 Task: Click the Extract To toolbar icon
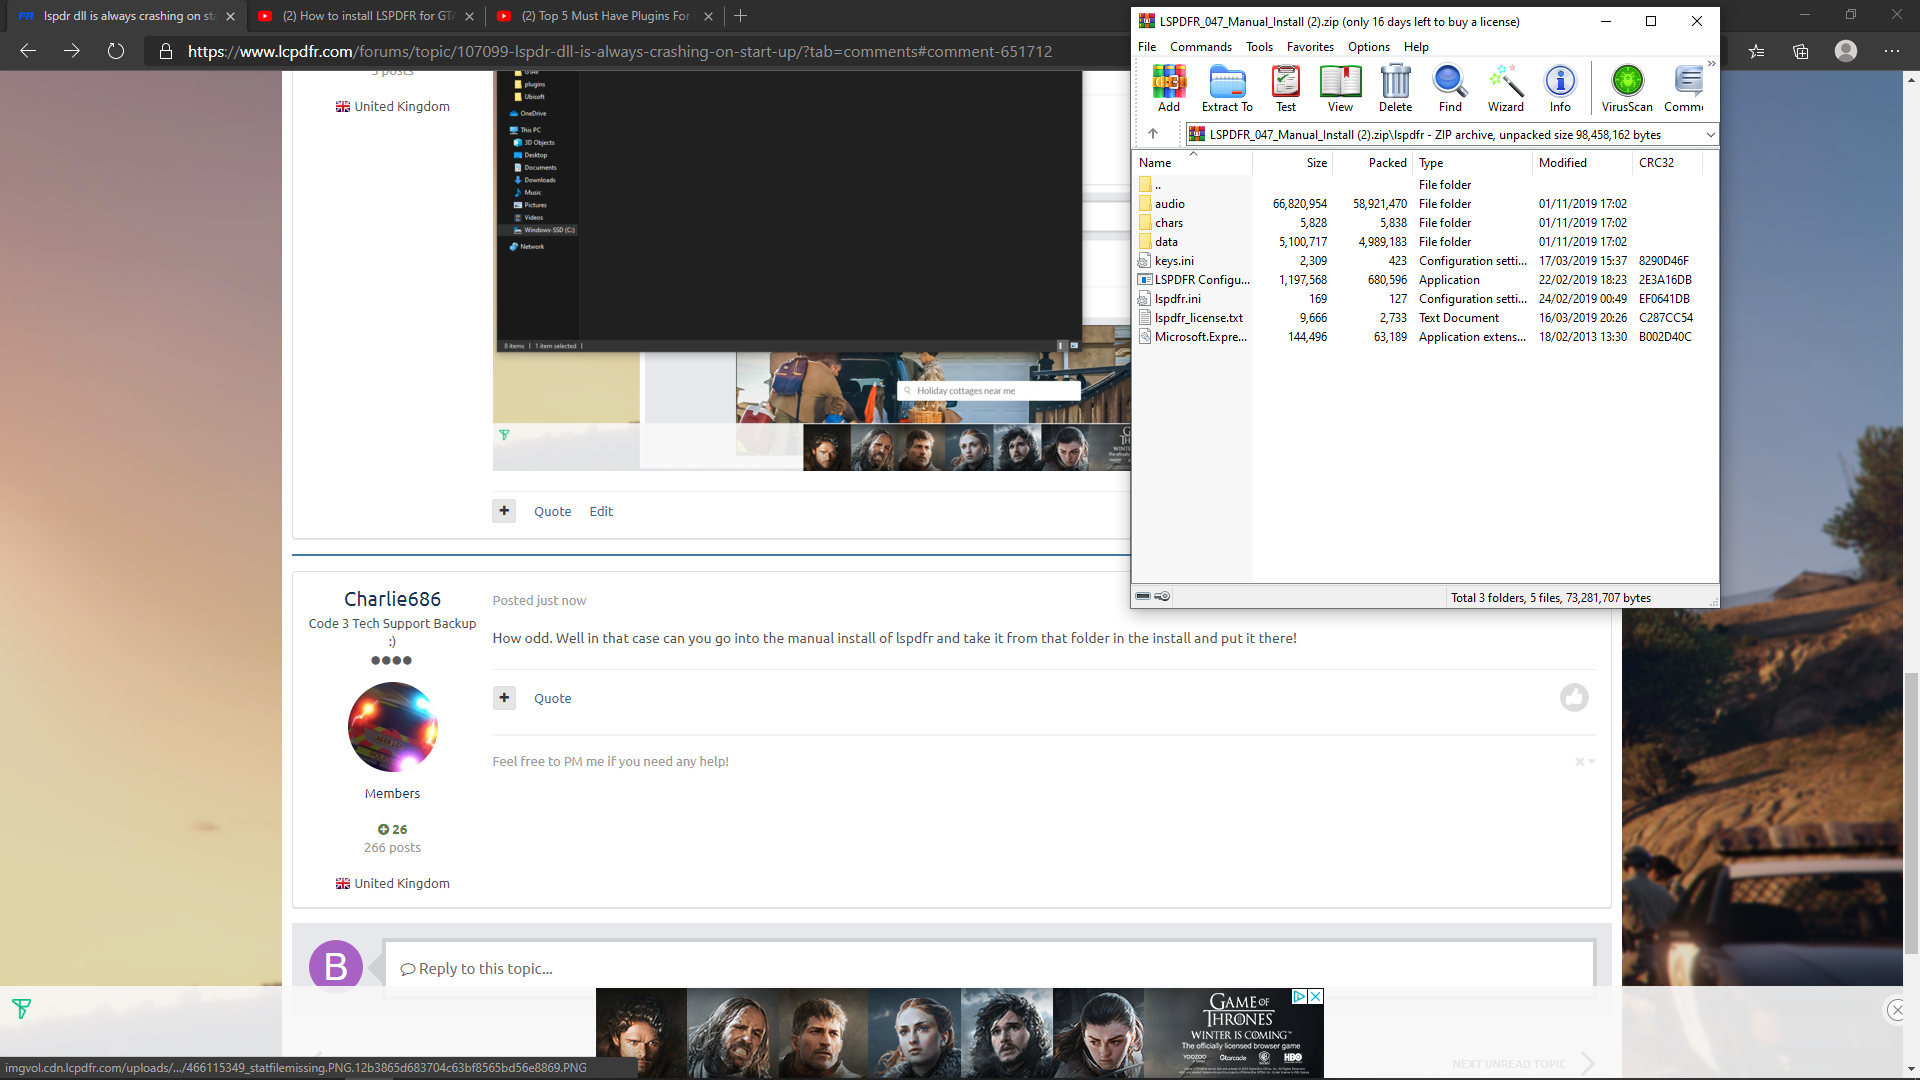[1226, 87]
